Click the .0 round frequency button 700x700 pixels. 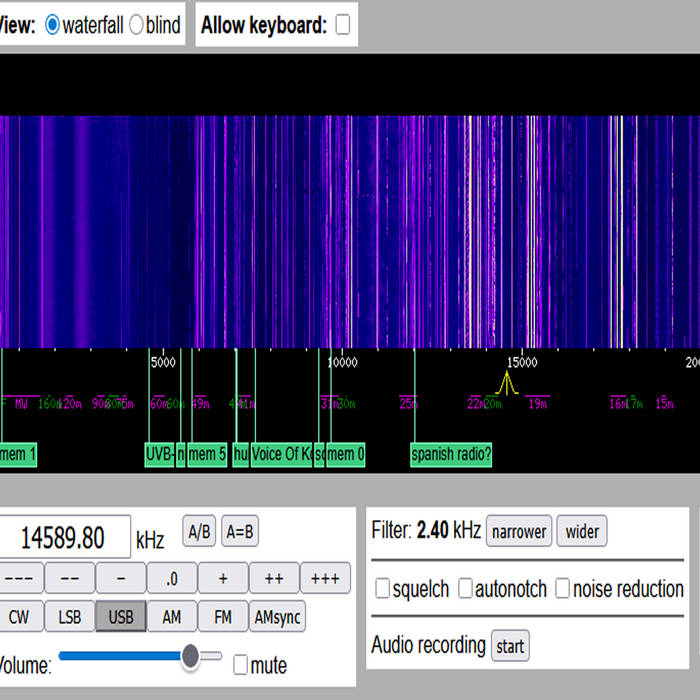[x=172, y=578]
